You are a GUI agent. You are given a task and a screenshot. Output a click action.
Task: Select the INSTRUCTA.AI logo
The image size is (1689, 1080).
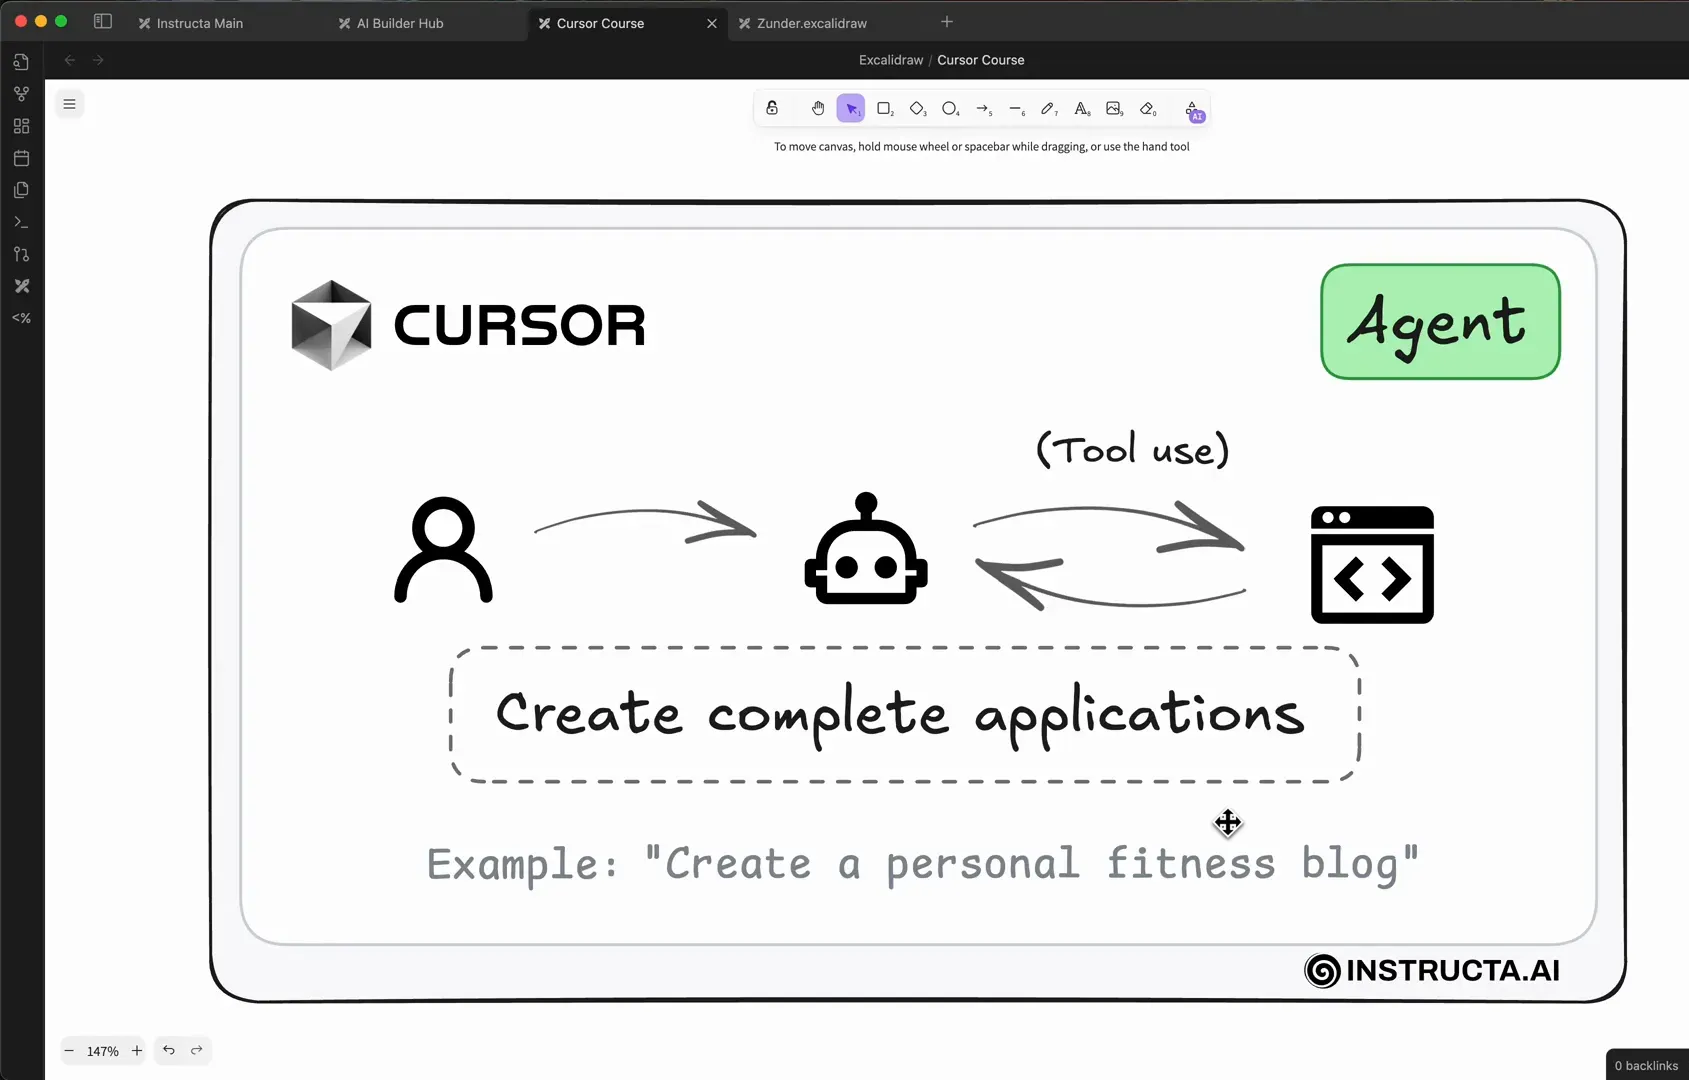(x=1432, y=970)
